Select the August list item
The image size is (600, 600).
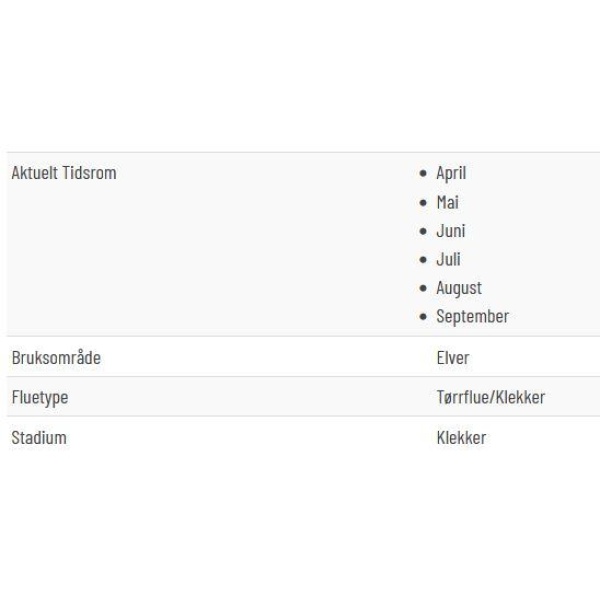coord(459,288)
